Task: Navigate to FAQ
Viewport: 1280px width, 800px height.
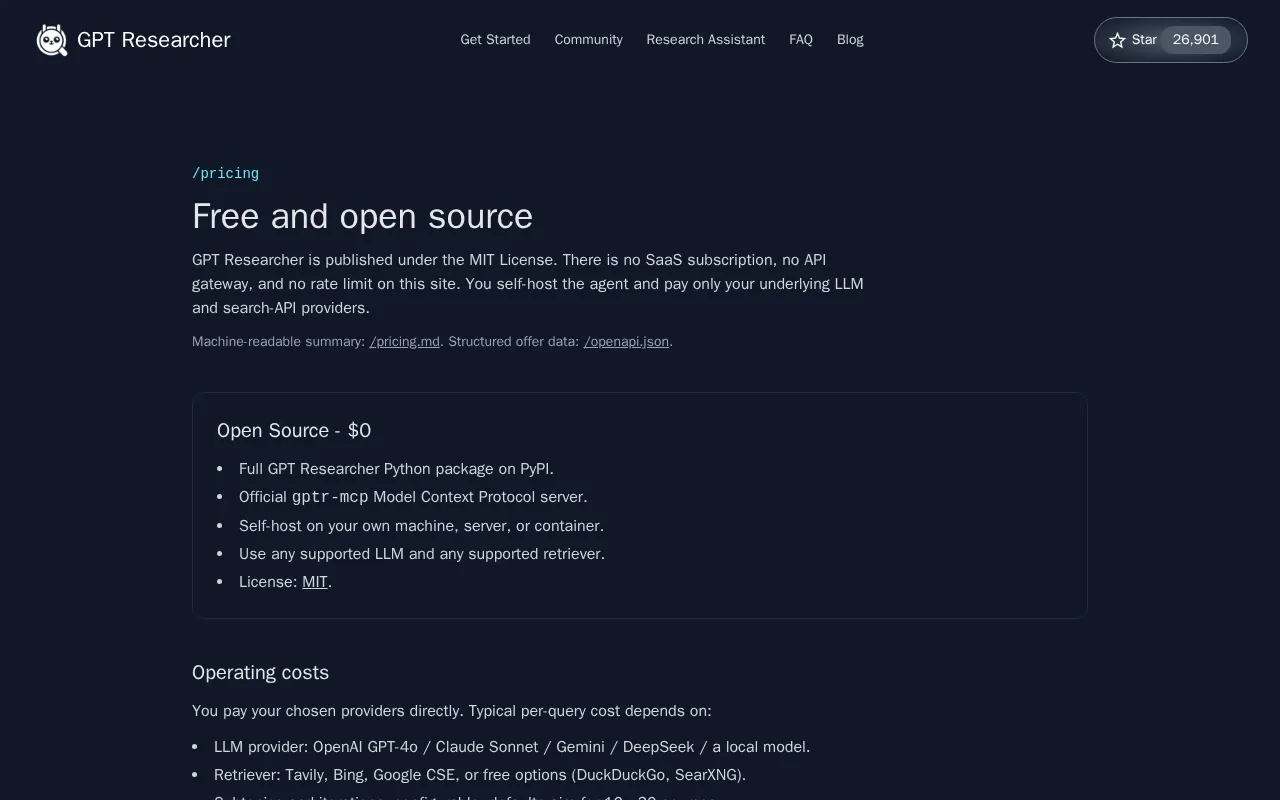Action: click(800, 40)
